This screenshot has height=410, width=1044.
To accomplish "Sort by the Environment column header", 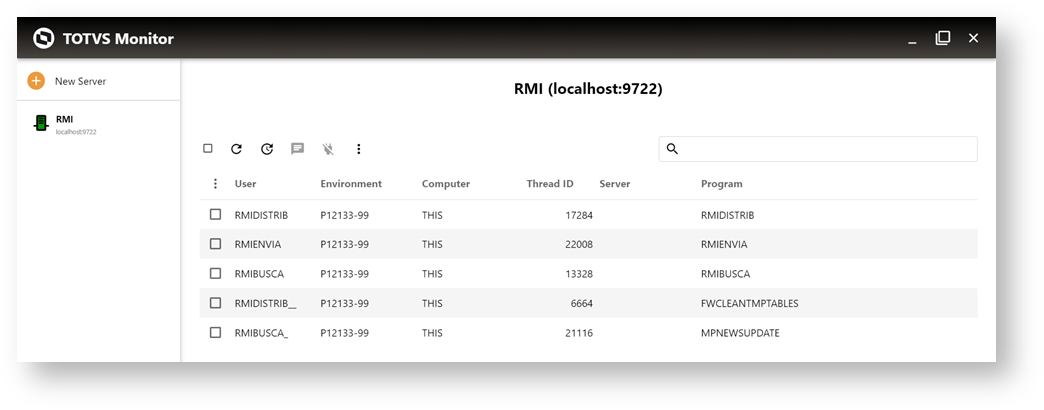I will tap(351, 184).
